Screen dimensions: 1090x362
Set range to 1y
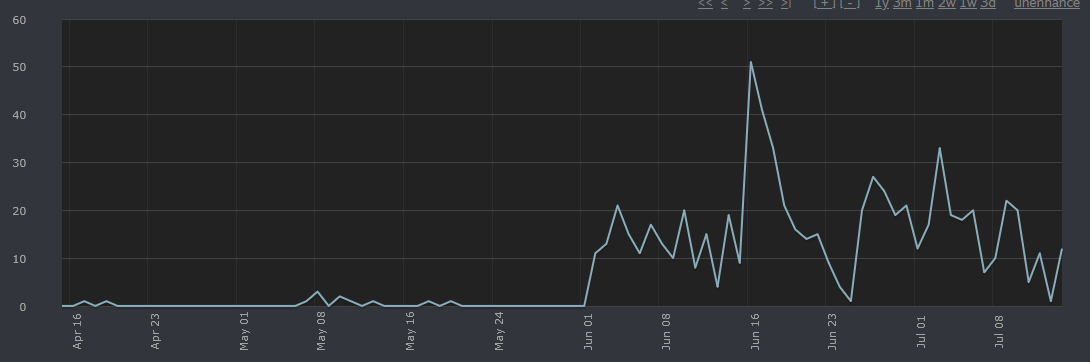click(881, 3)
